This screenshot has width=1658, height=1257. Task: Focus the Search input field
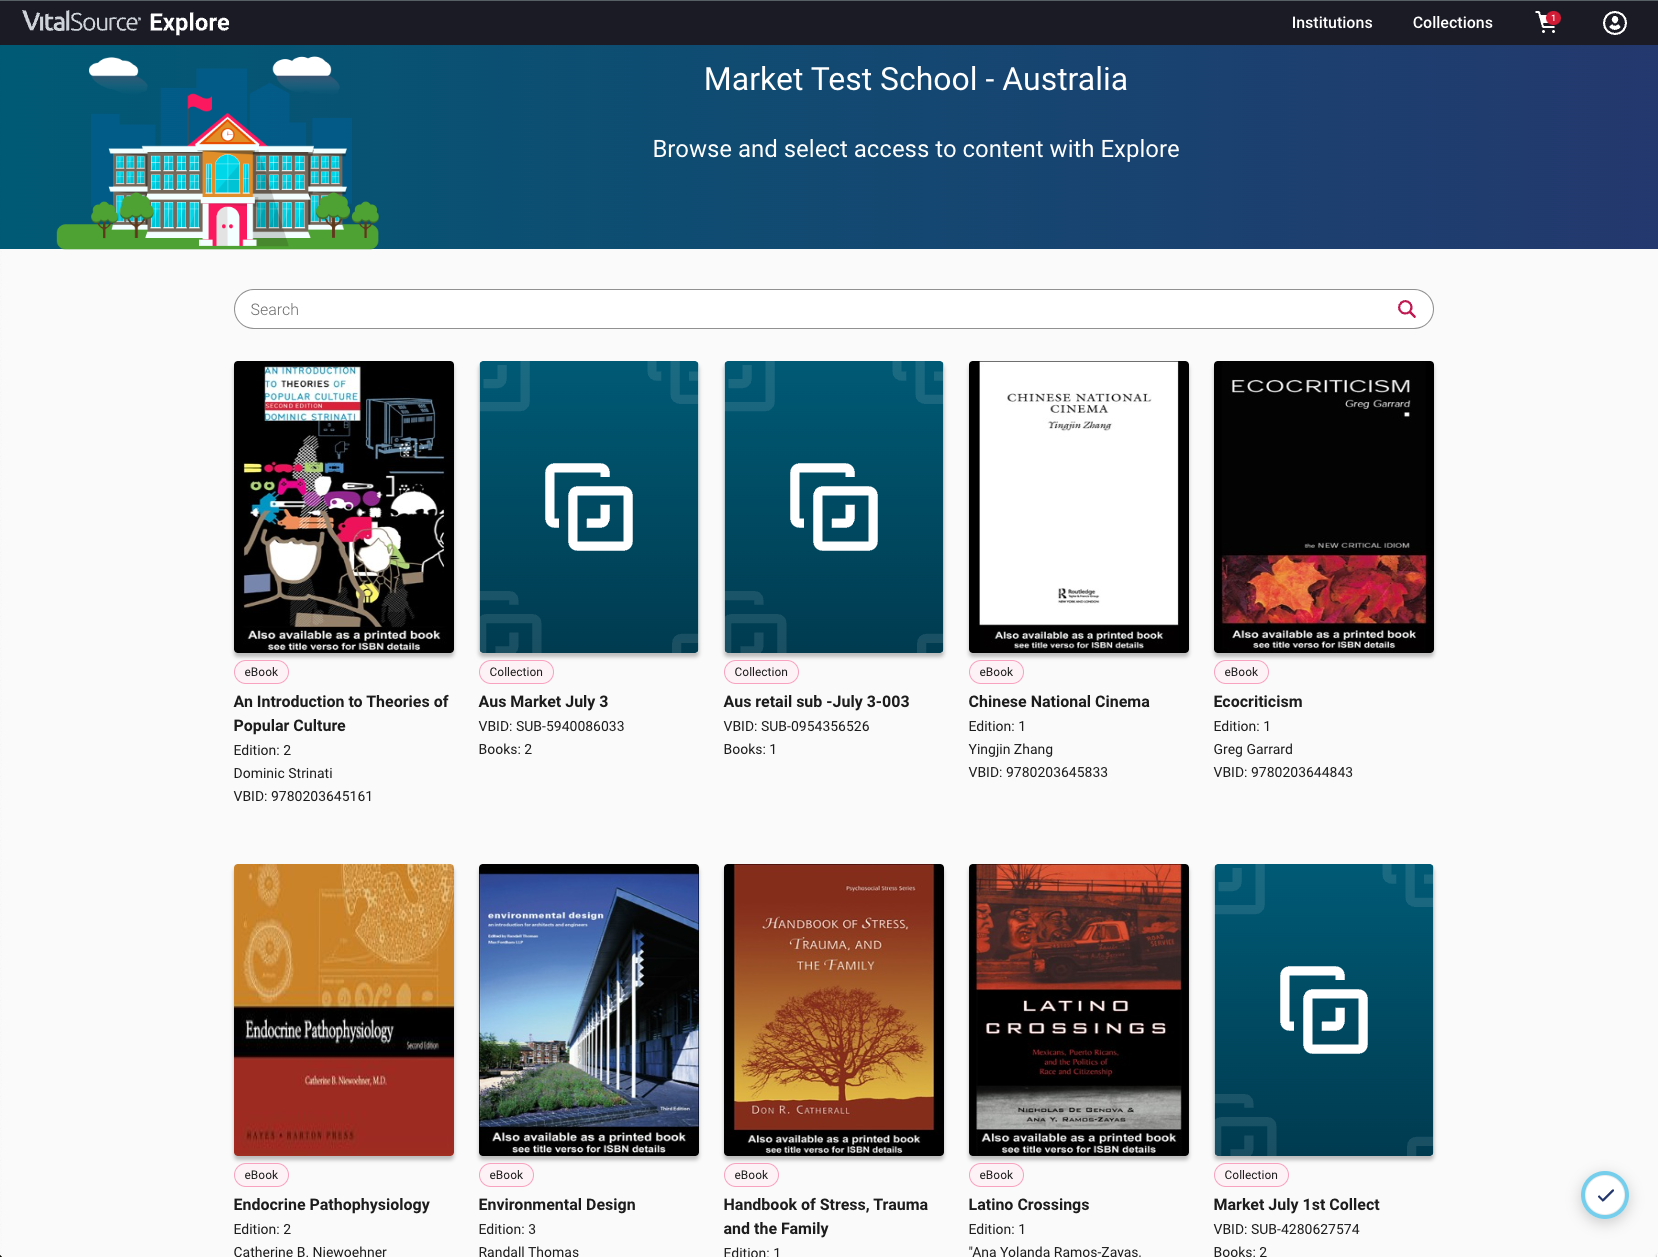click(x=833, y=309)
